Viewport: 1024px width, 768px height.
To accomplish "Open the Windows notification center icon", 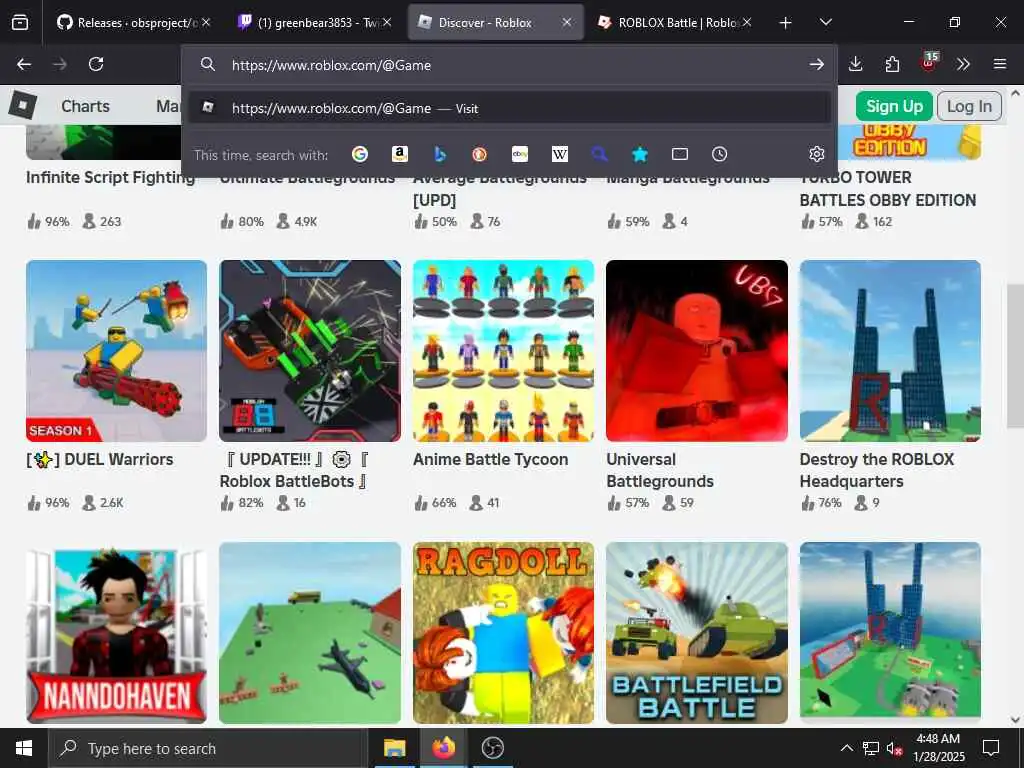I will tap(991, 748).
